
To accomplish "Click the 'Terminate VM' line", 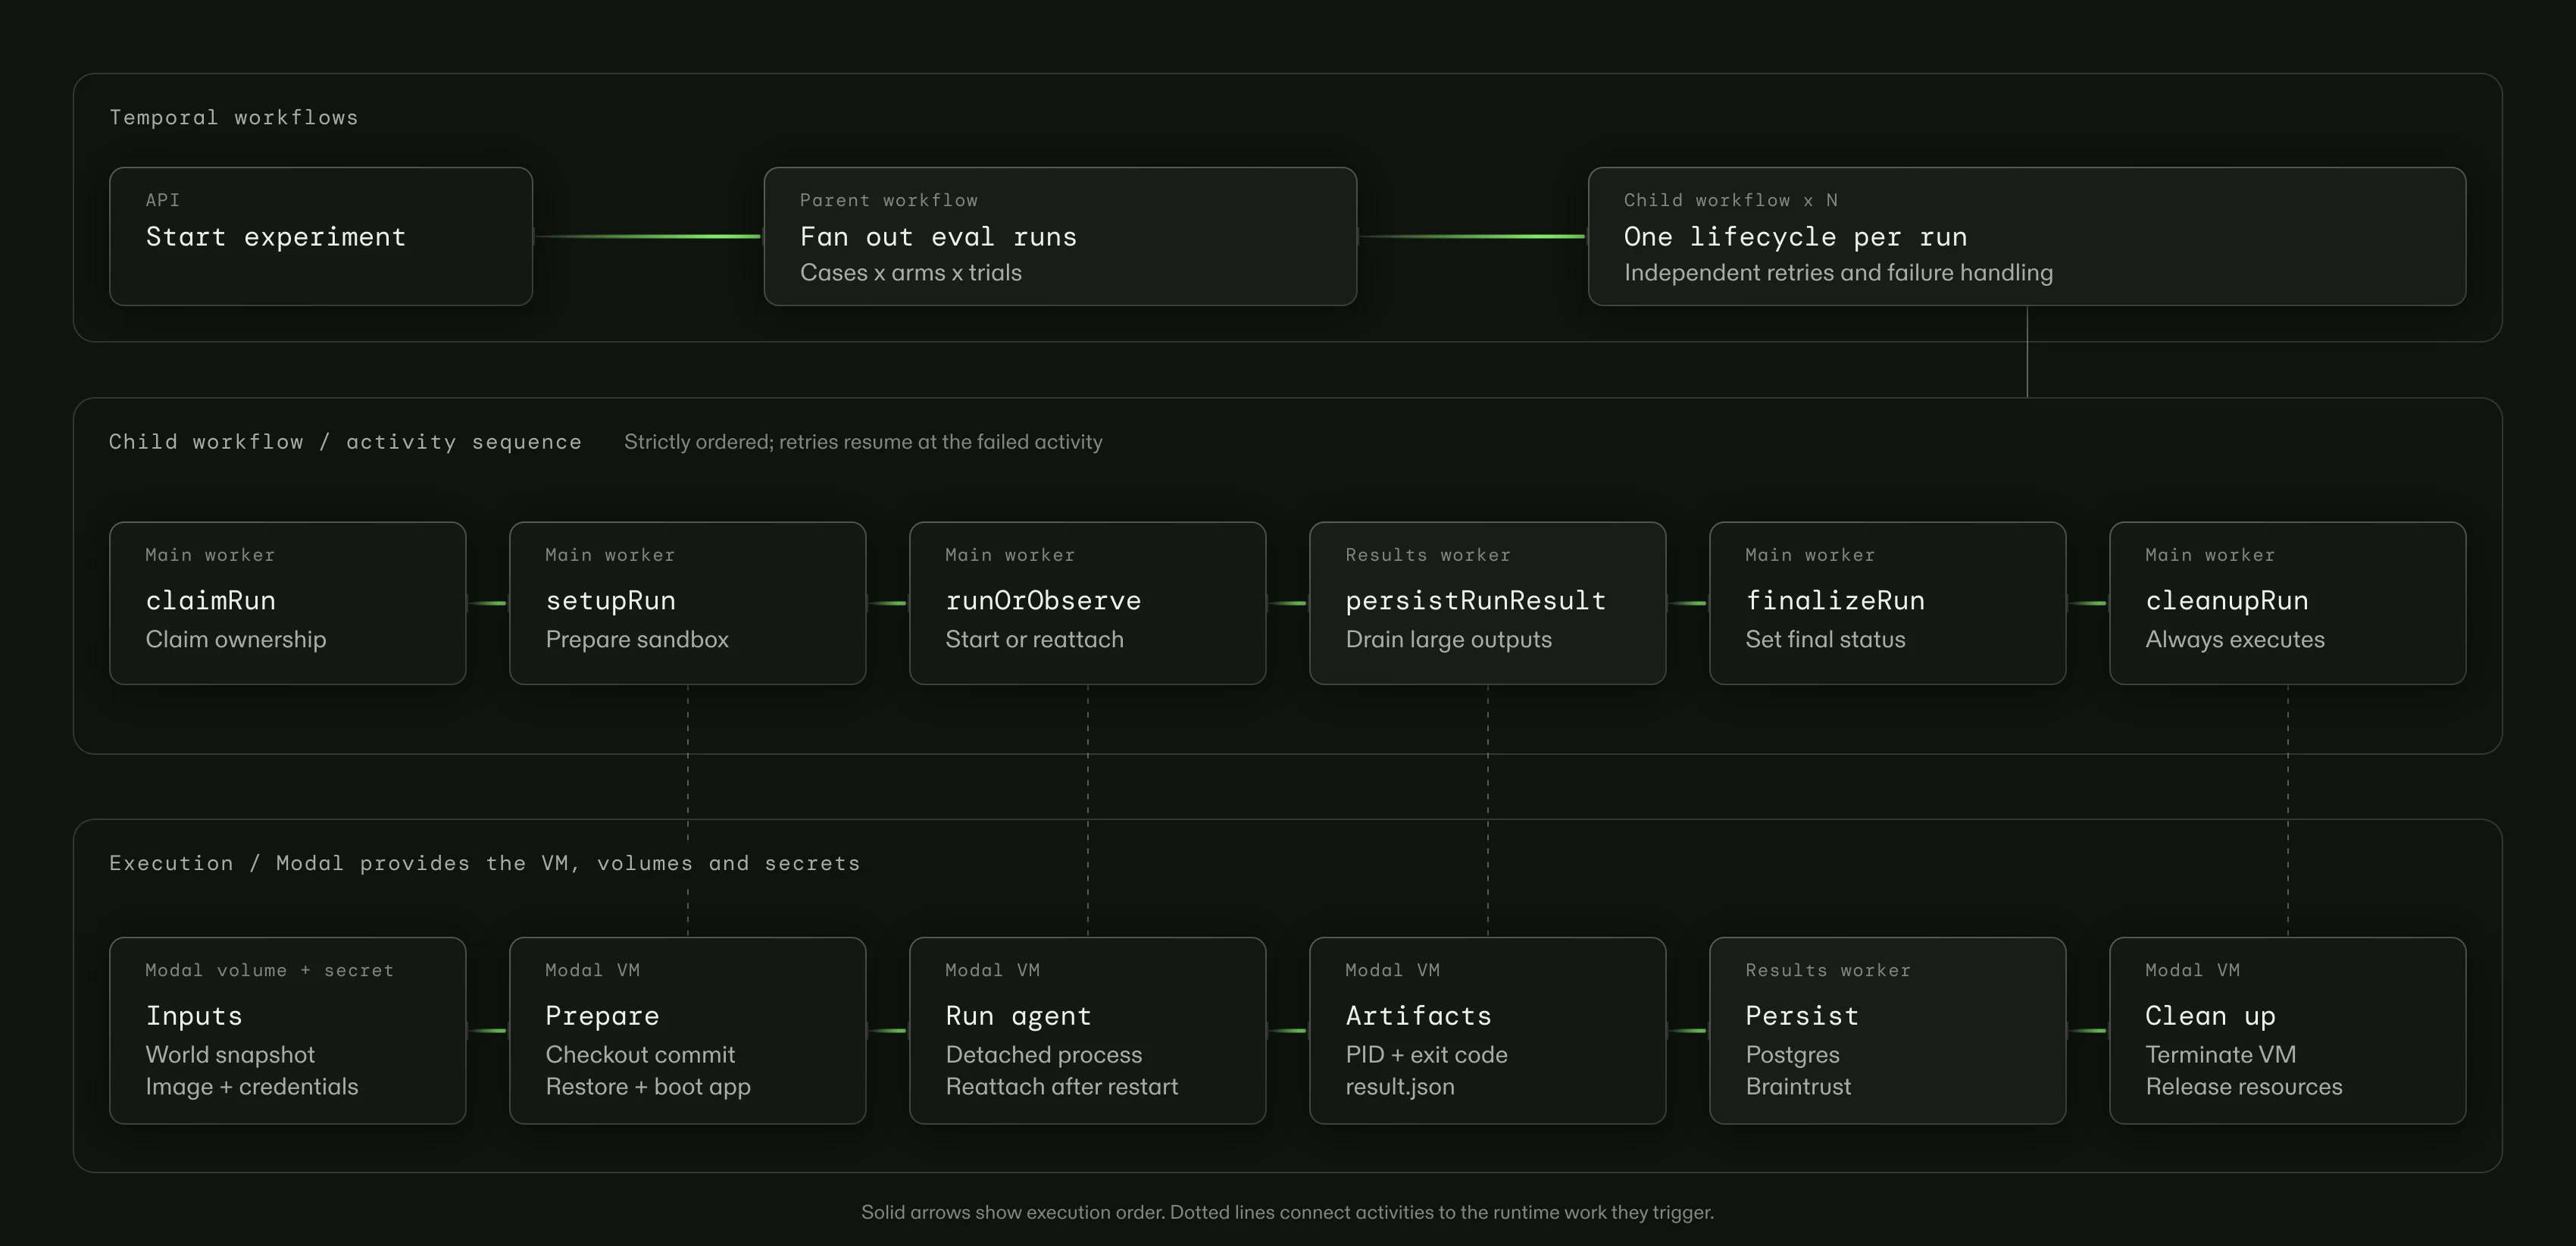I will [2221, 1054].
